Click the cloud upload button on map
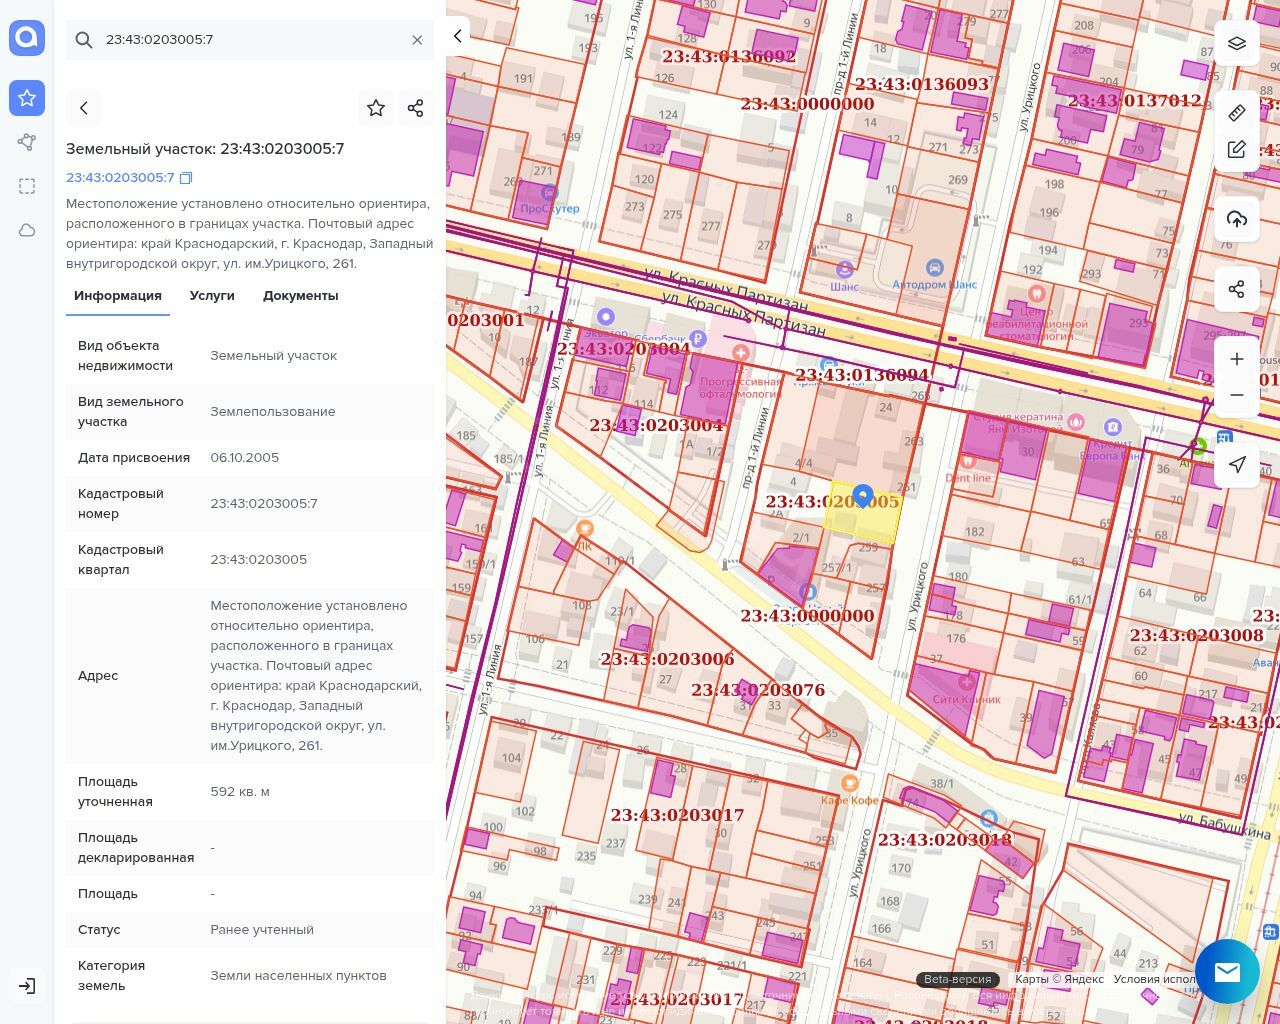 1237,220
